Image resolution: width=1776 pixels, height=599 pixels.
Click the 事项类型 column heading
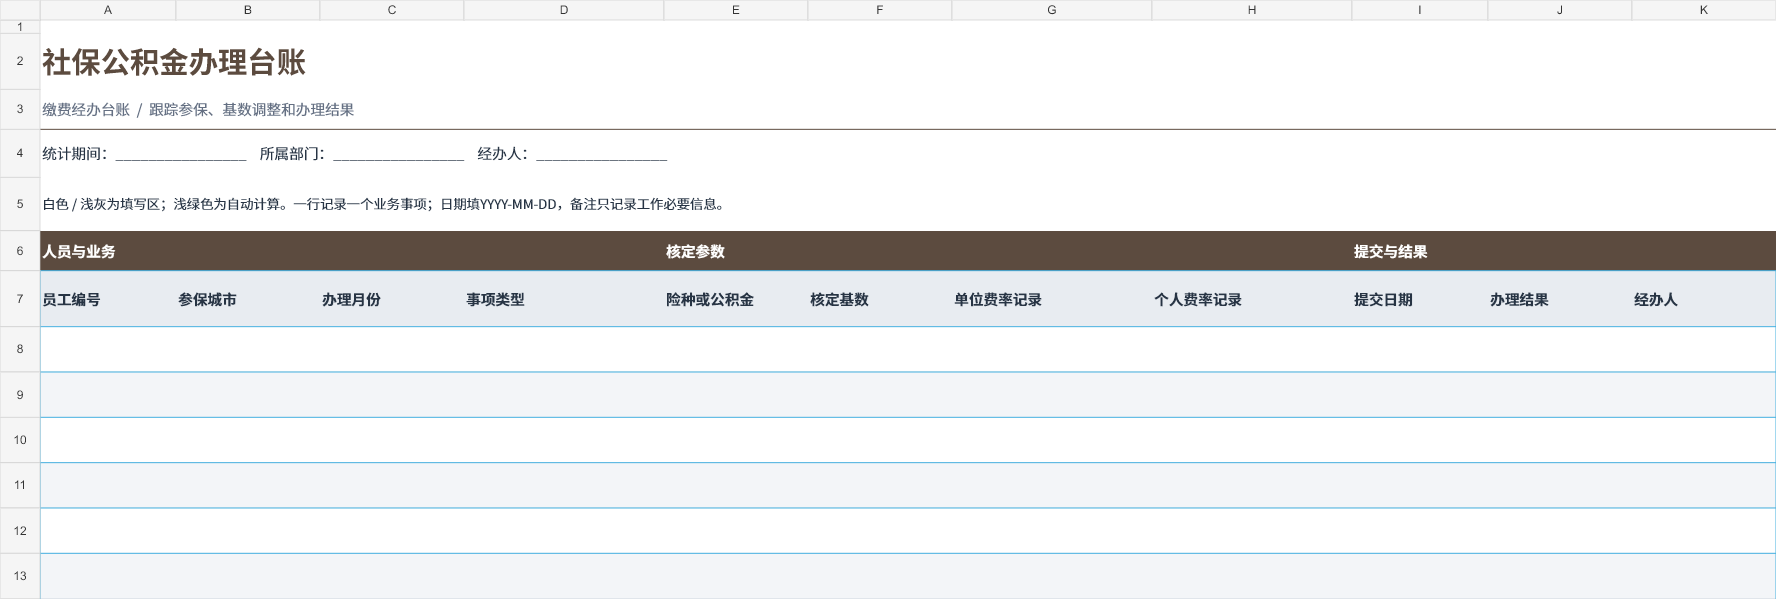[495, 300]
